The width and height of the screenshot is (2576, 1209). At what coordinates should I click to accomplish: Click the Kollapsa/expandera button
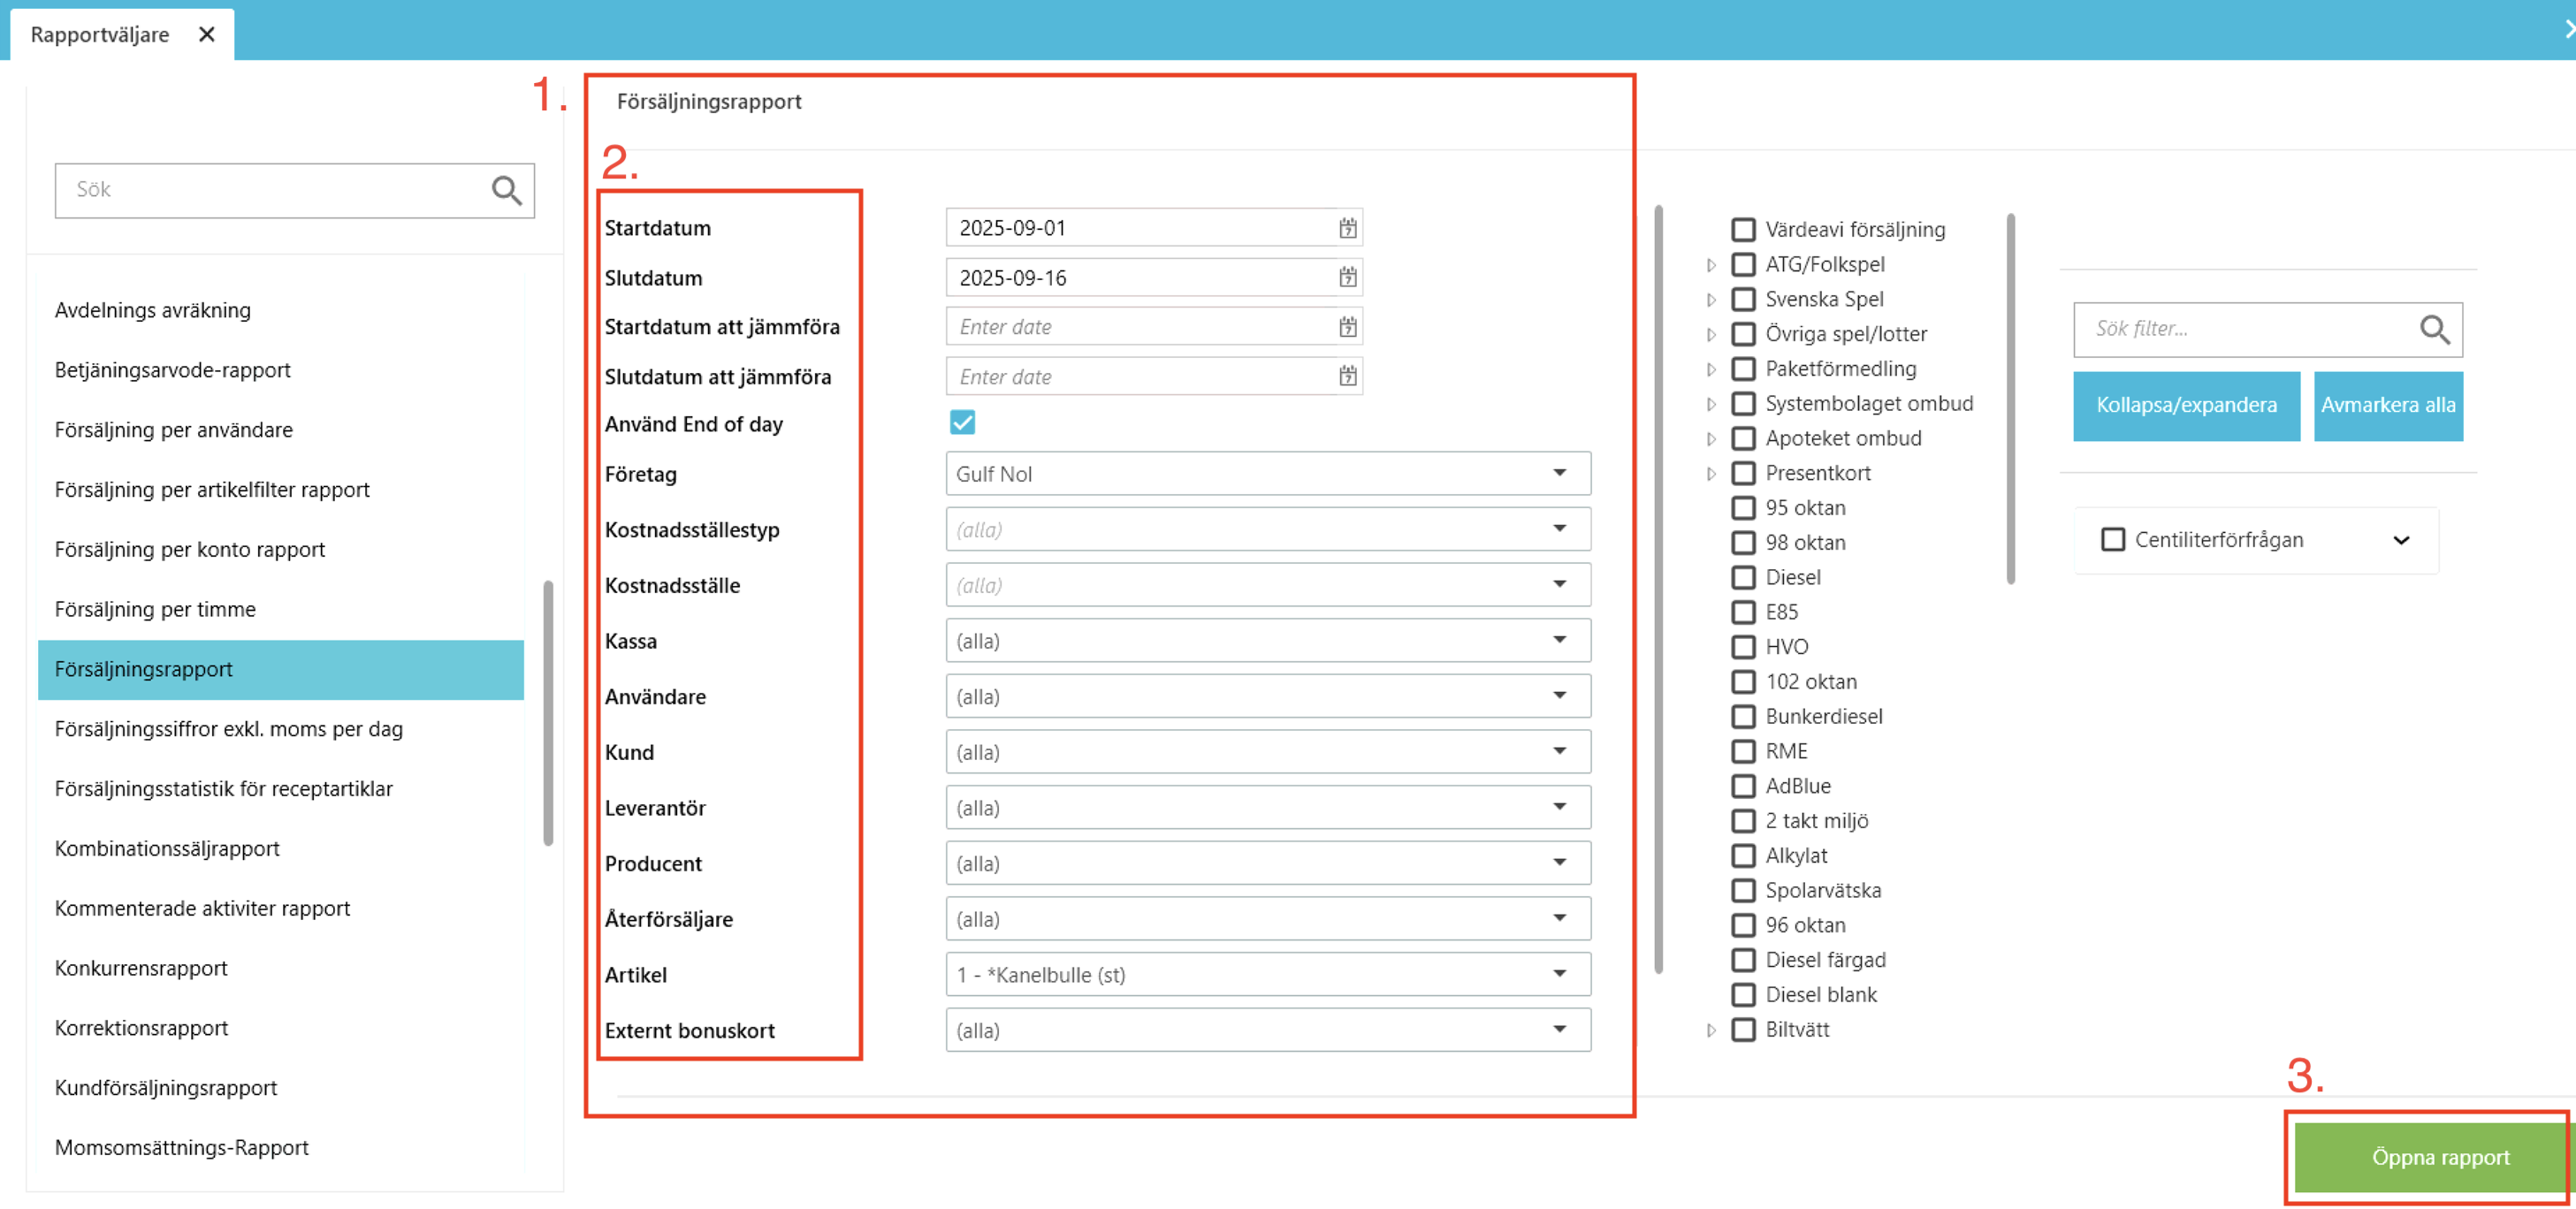[2185, 405]
